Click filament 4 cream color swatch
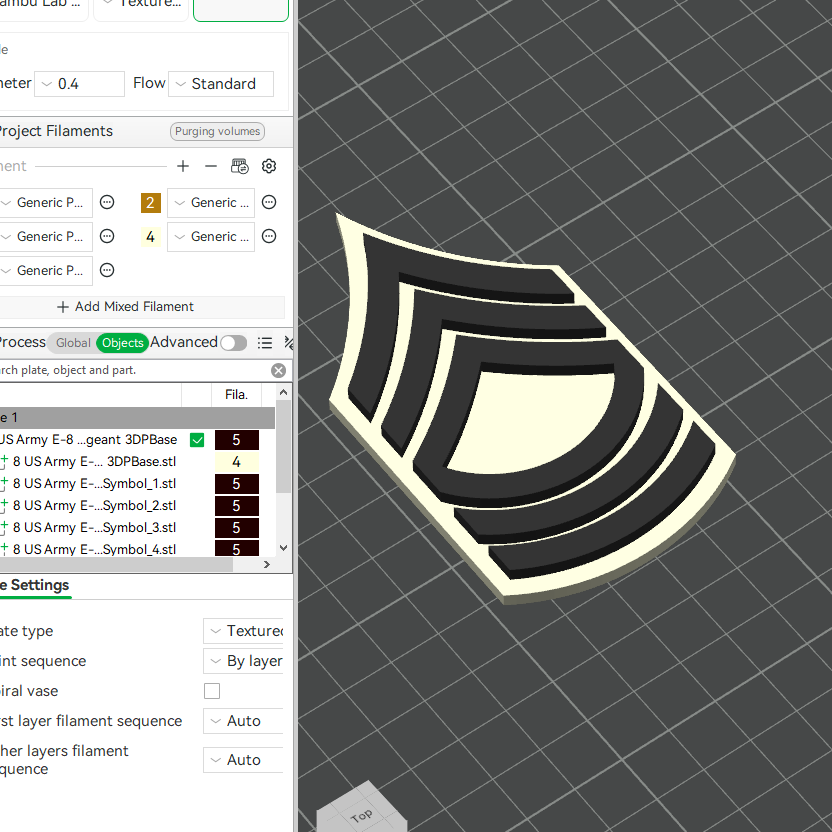 [x=151, y=237]
